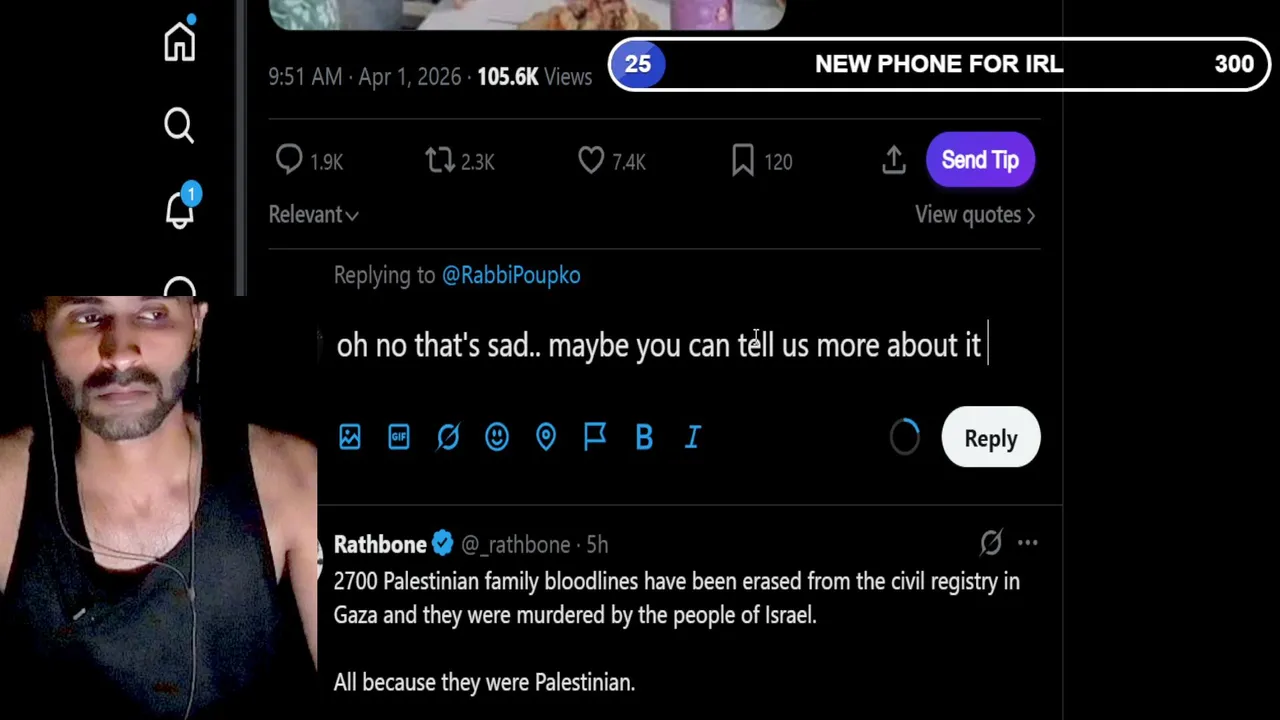Like the post with heart icon
The width and height of the screenshot is (1280, 720).
click(x=591, y=160)
